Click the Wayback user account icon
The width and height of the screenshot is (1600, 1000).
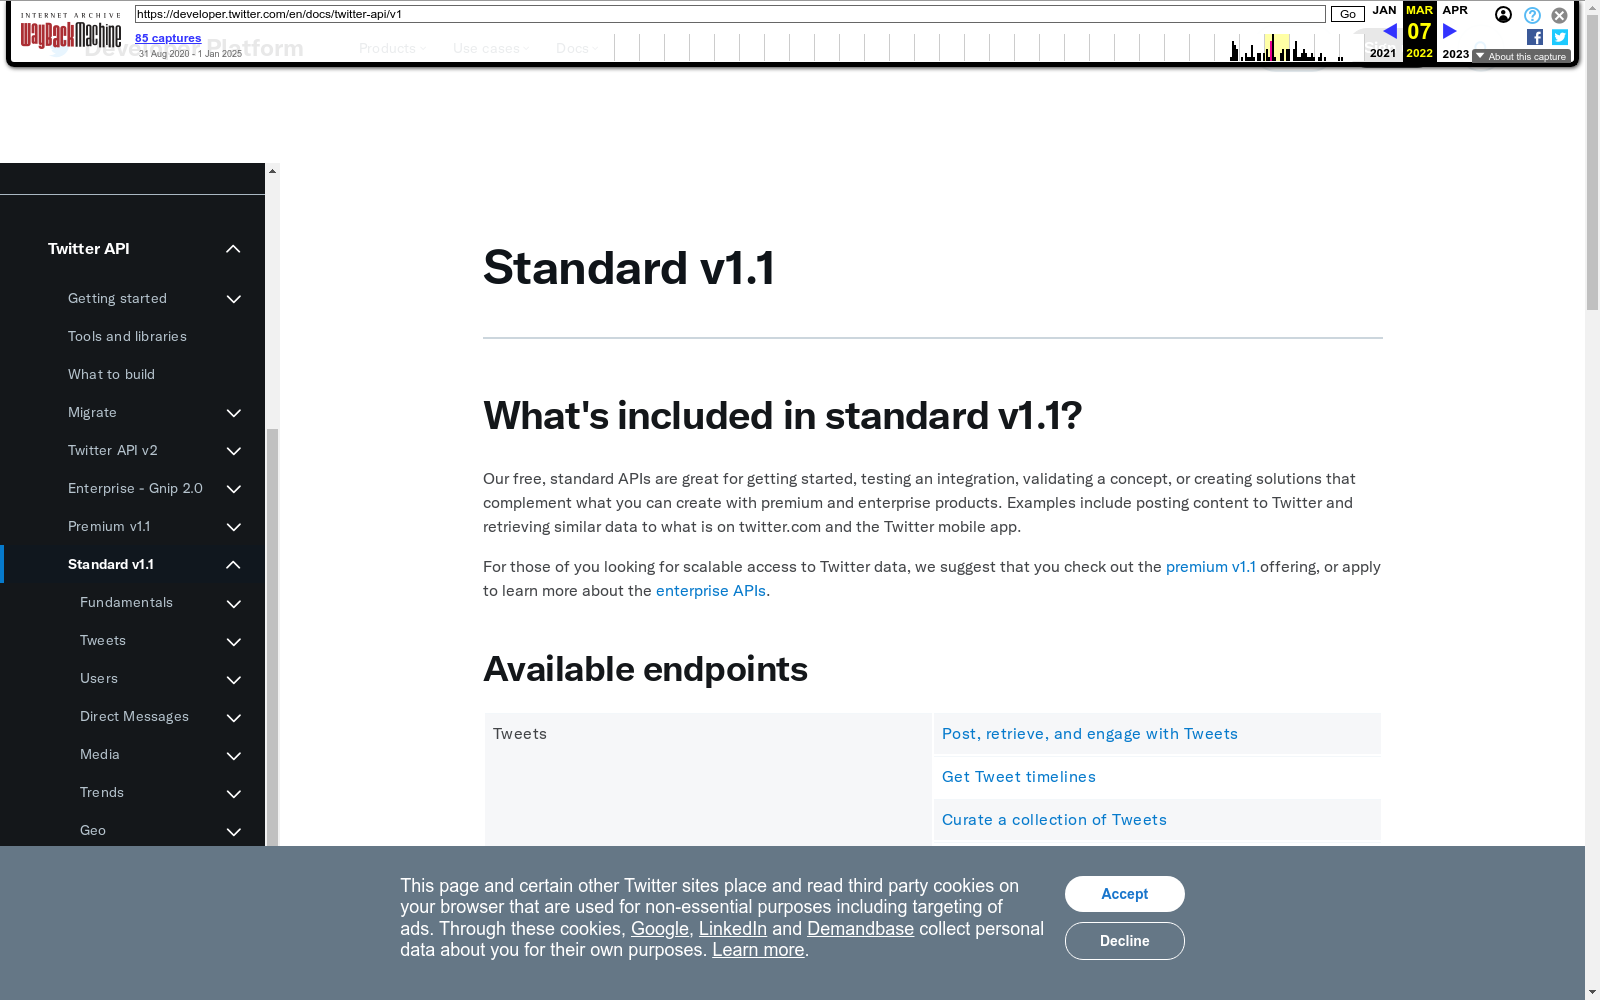point(1503,15)
